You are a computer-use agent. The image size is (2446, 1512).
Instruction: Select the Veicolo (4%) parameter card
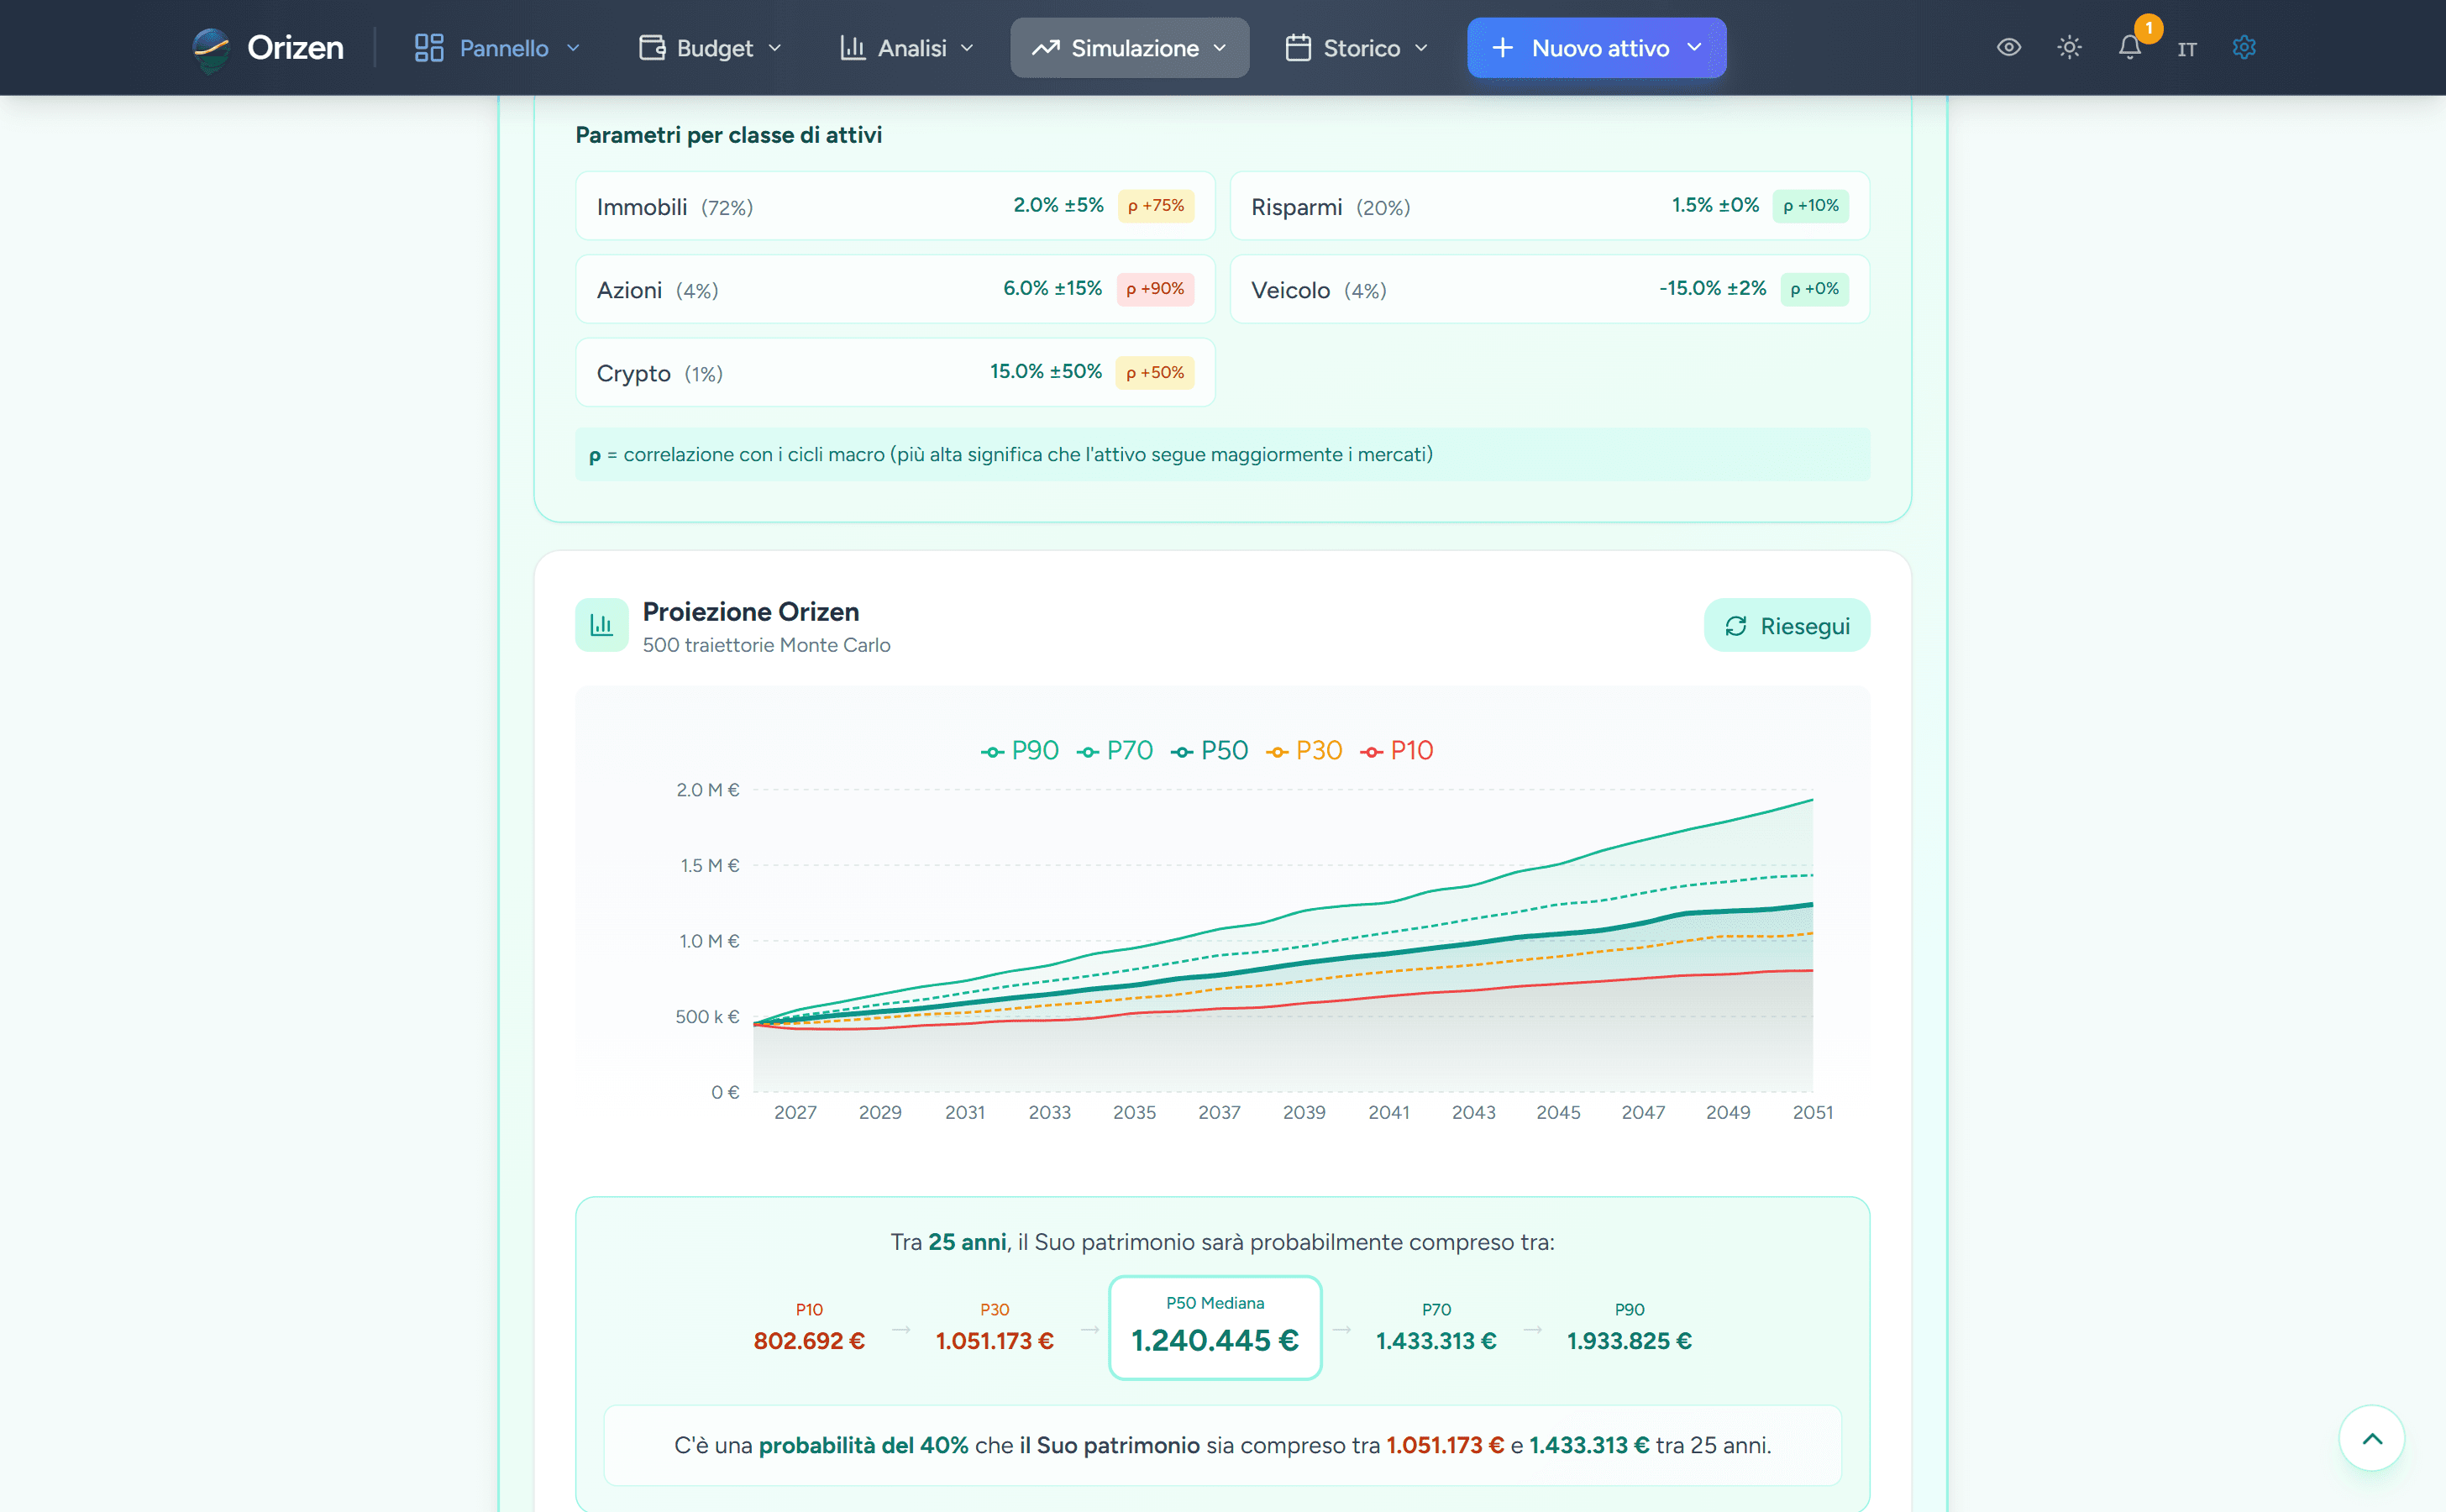[1549, 289]
